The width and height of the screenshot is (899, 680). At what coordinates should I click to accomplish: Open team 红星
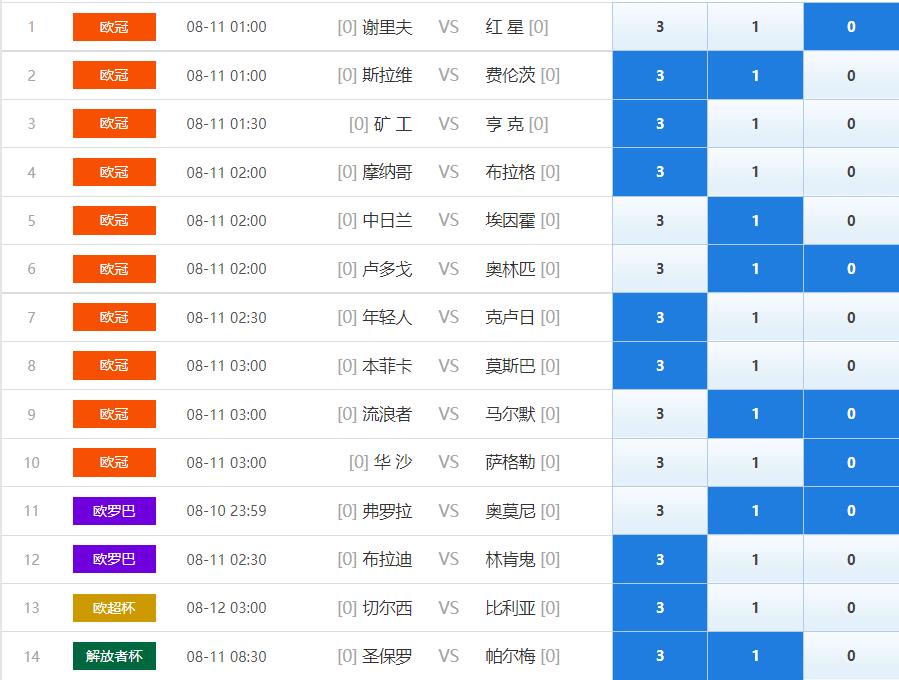[x=505, y=27]
